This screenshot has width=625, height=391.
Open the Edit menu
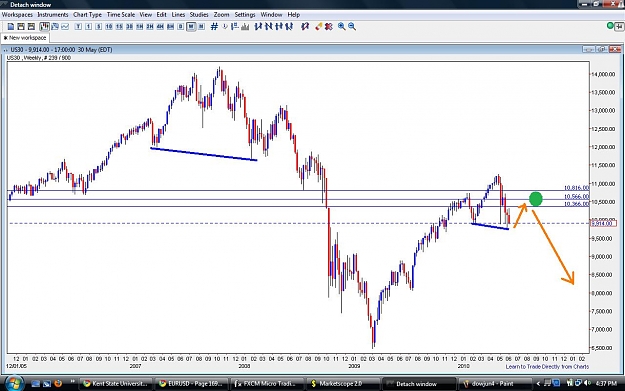[161, 14]
